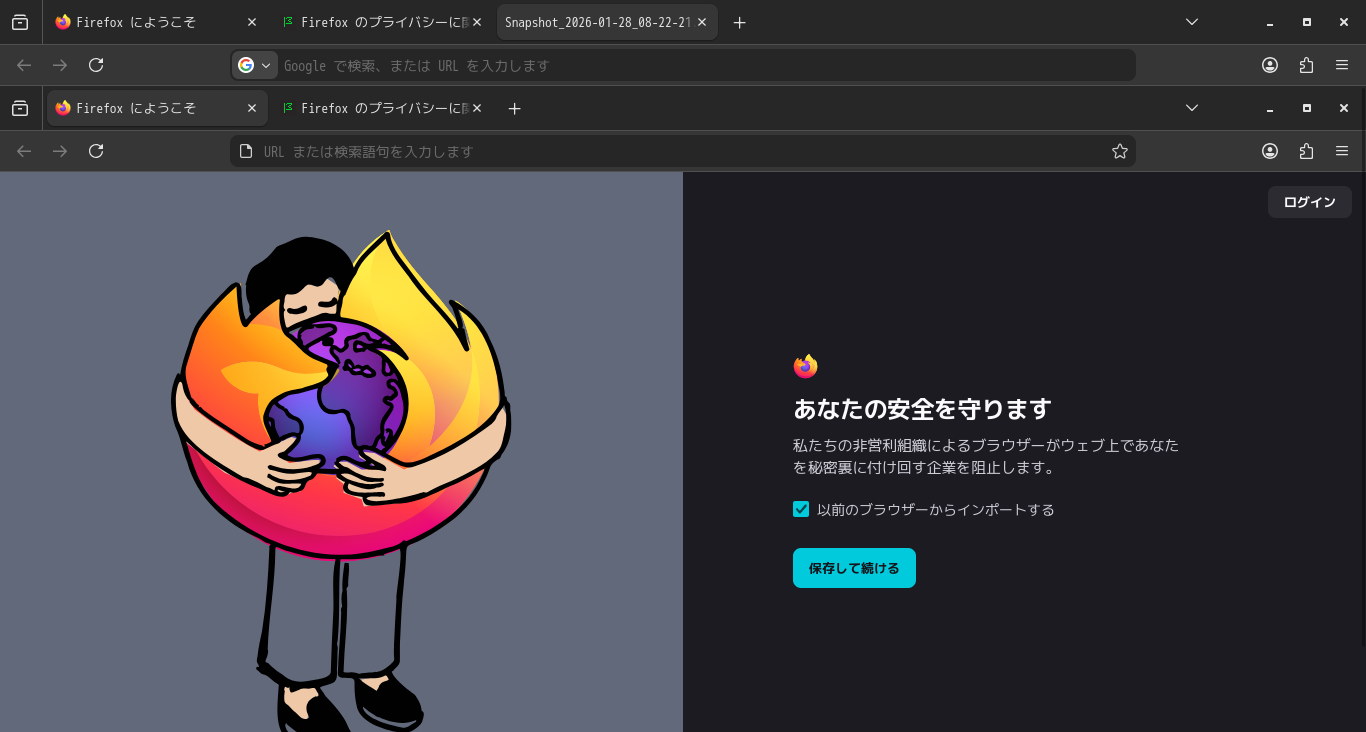Focus the front window URL address field
Image resolution: width=1366 pixels, height=732 pixels.
[682, 151]
